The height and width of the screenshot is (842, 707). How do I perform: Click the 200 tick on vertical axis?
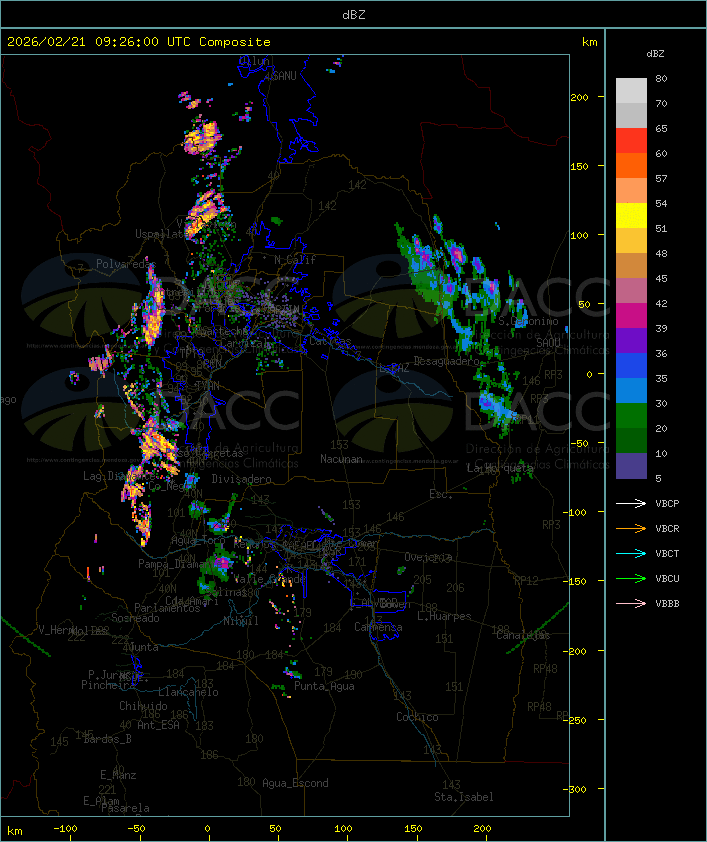[x=579, y=97]
